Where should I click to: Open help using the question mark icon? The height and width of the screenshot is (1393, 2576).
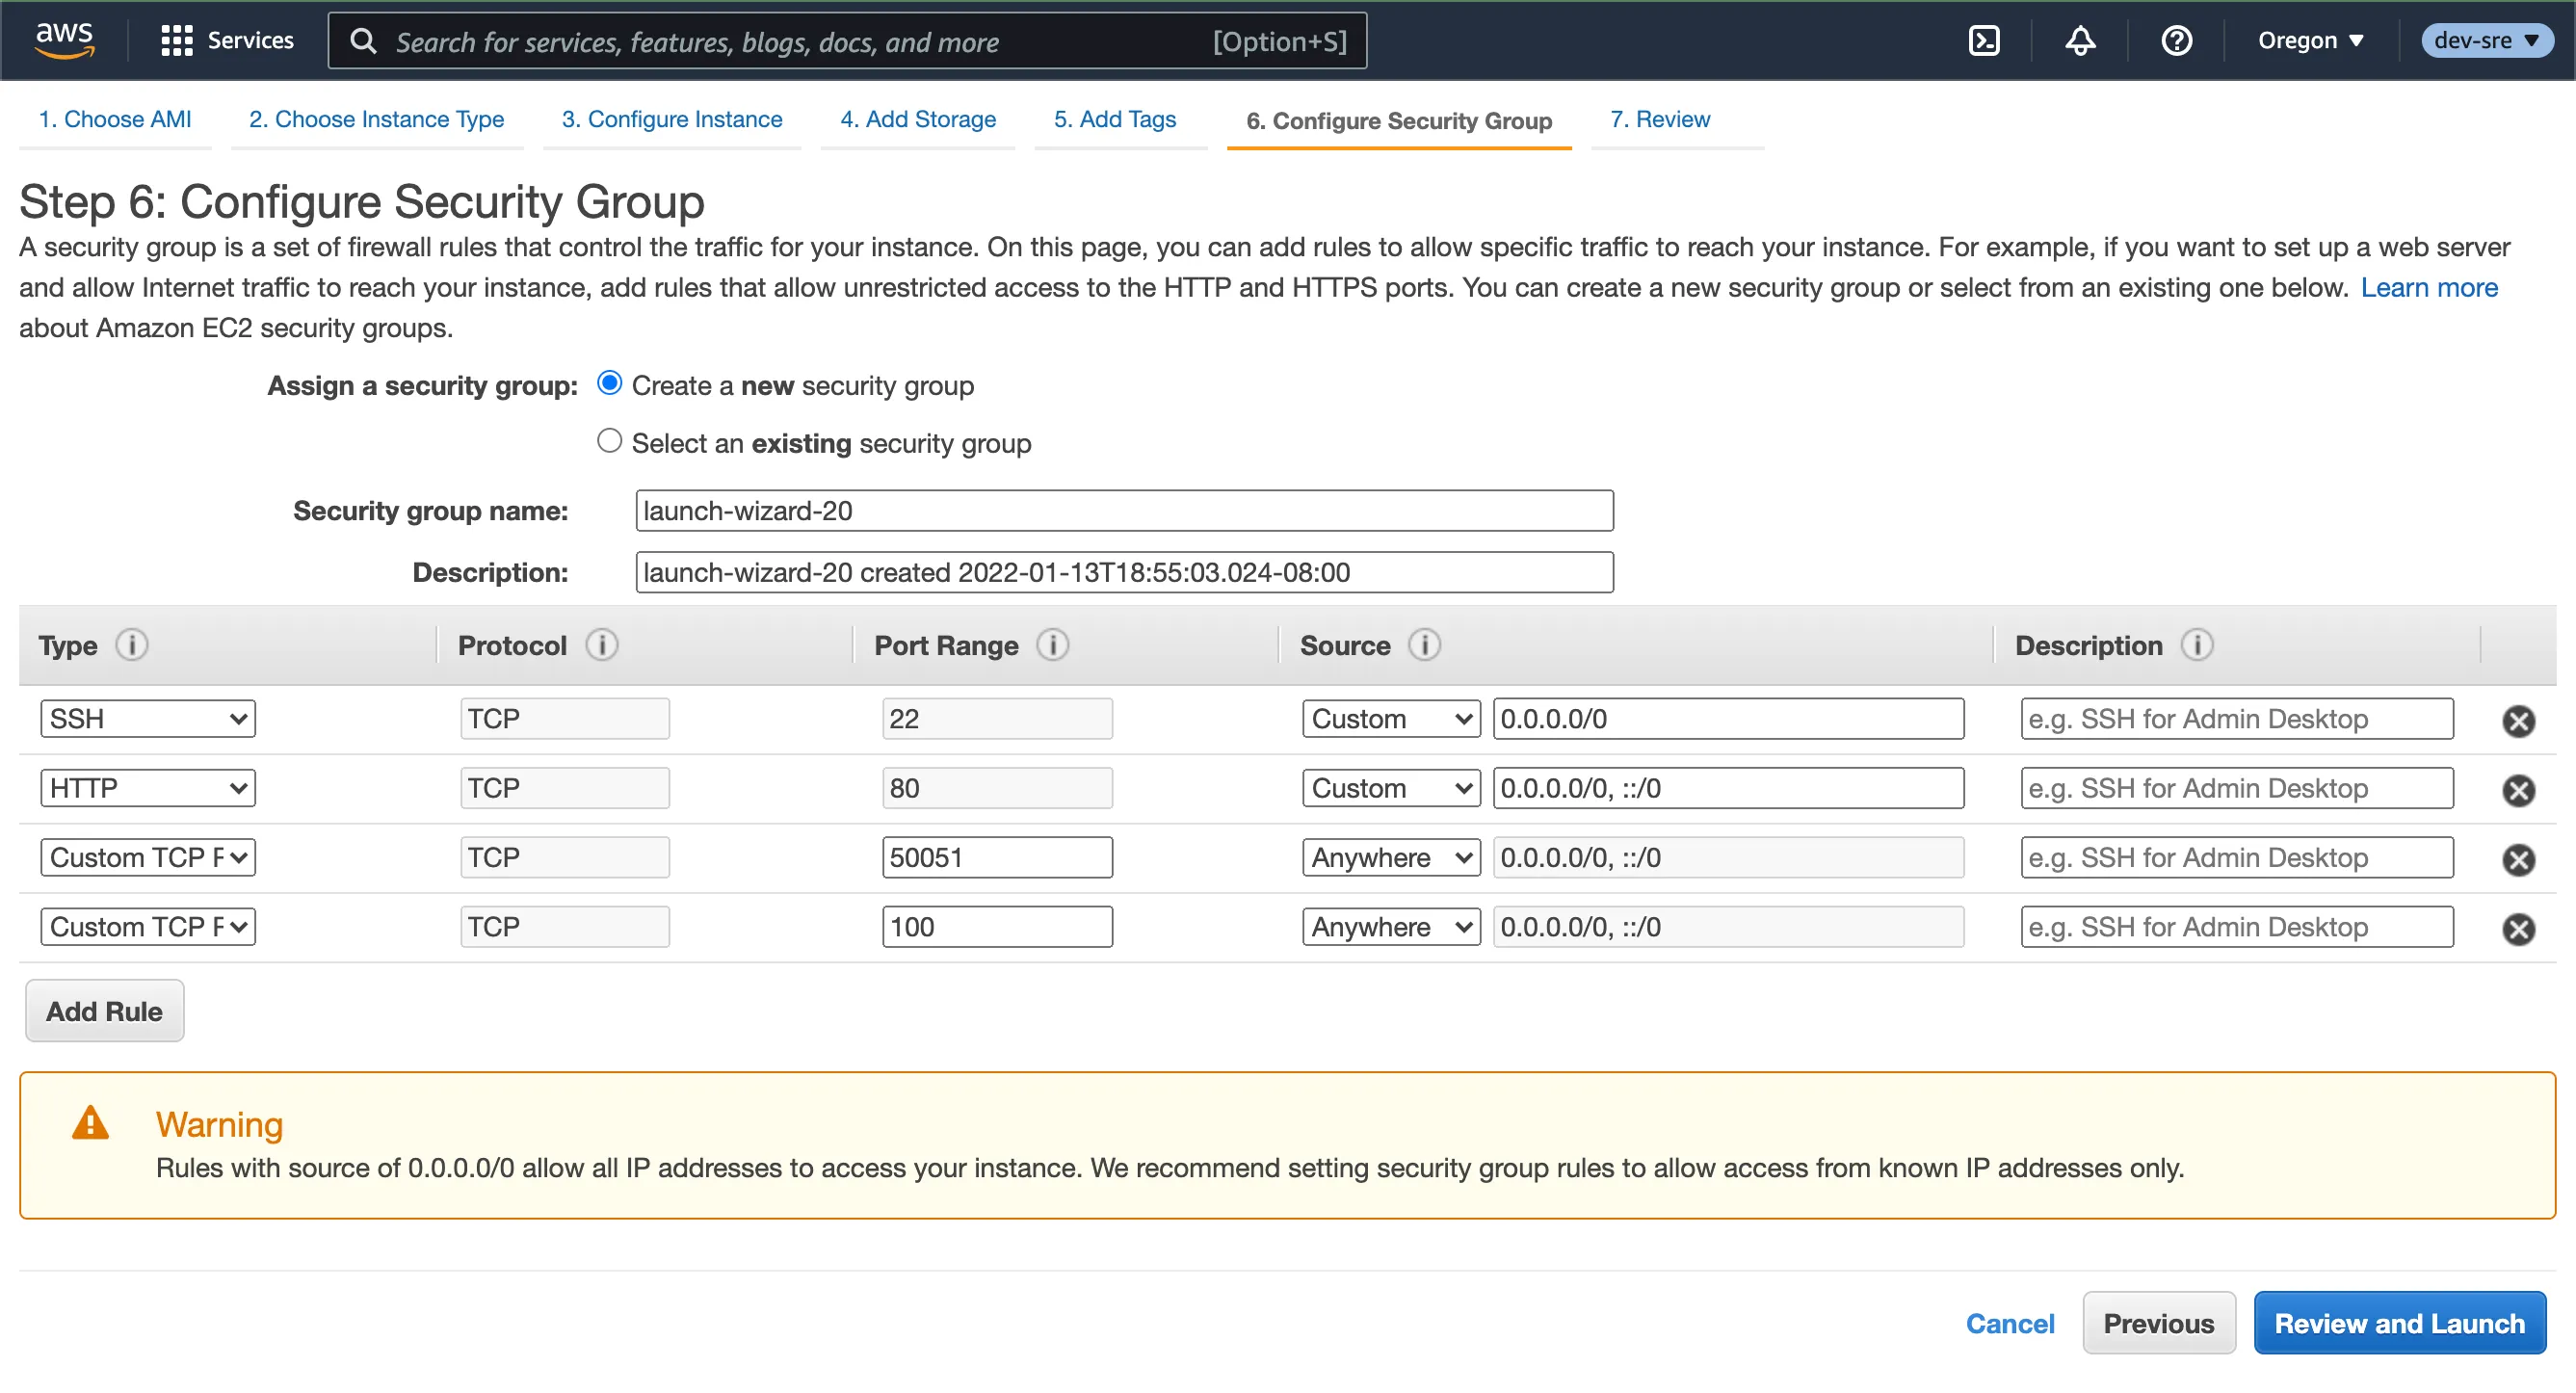[2177, 40]
